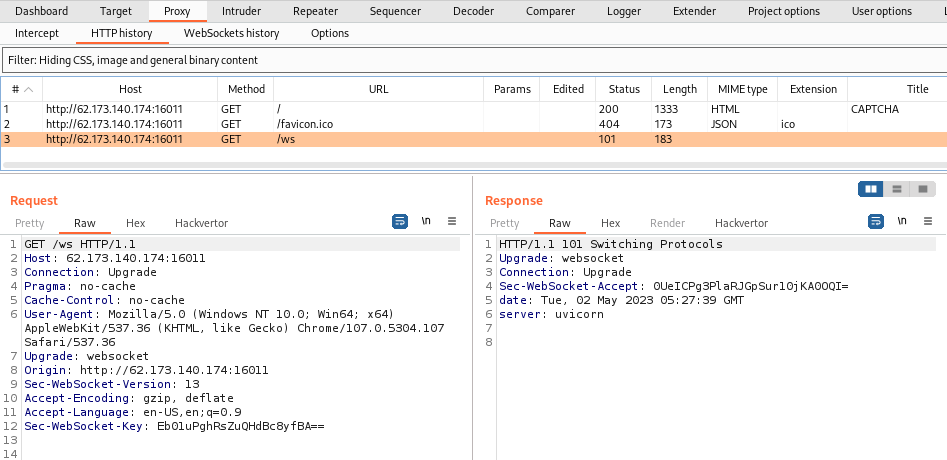Open the HTTP history filter bar
The height and width of the screenshot is (460, 947).
pos(473,60)
